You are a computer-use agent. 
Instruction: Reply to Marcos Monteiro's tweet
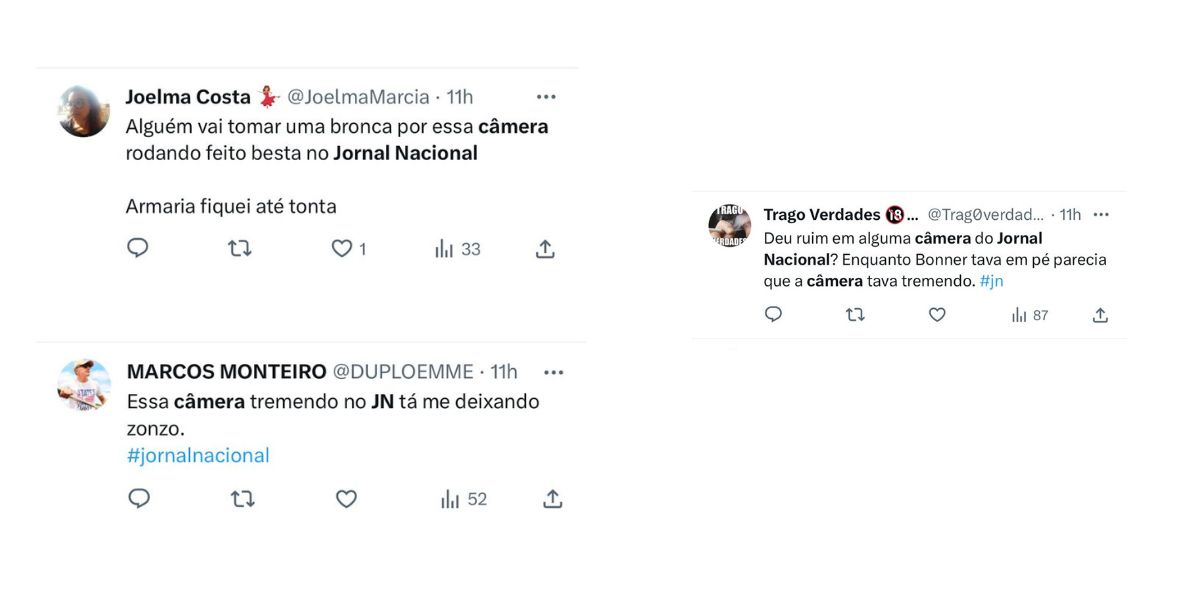tap(139, 498)
